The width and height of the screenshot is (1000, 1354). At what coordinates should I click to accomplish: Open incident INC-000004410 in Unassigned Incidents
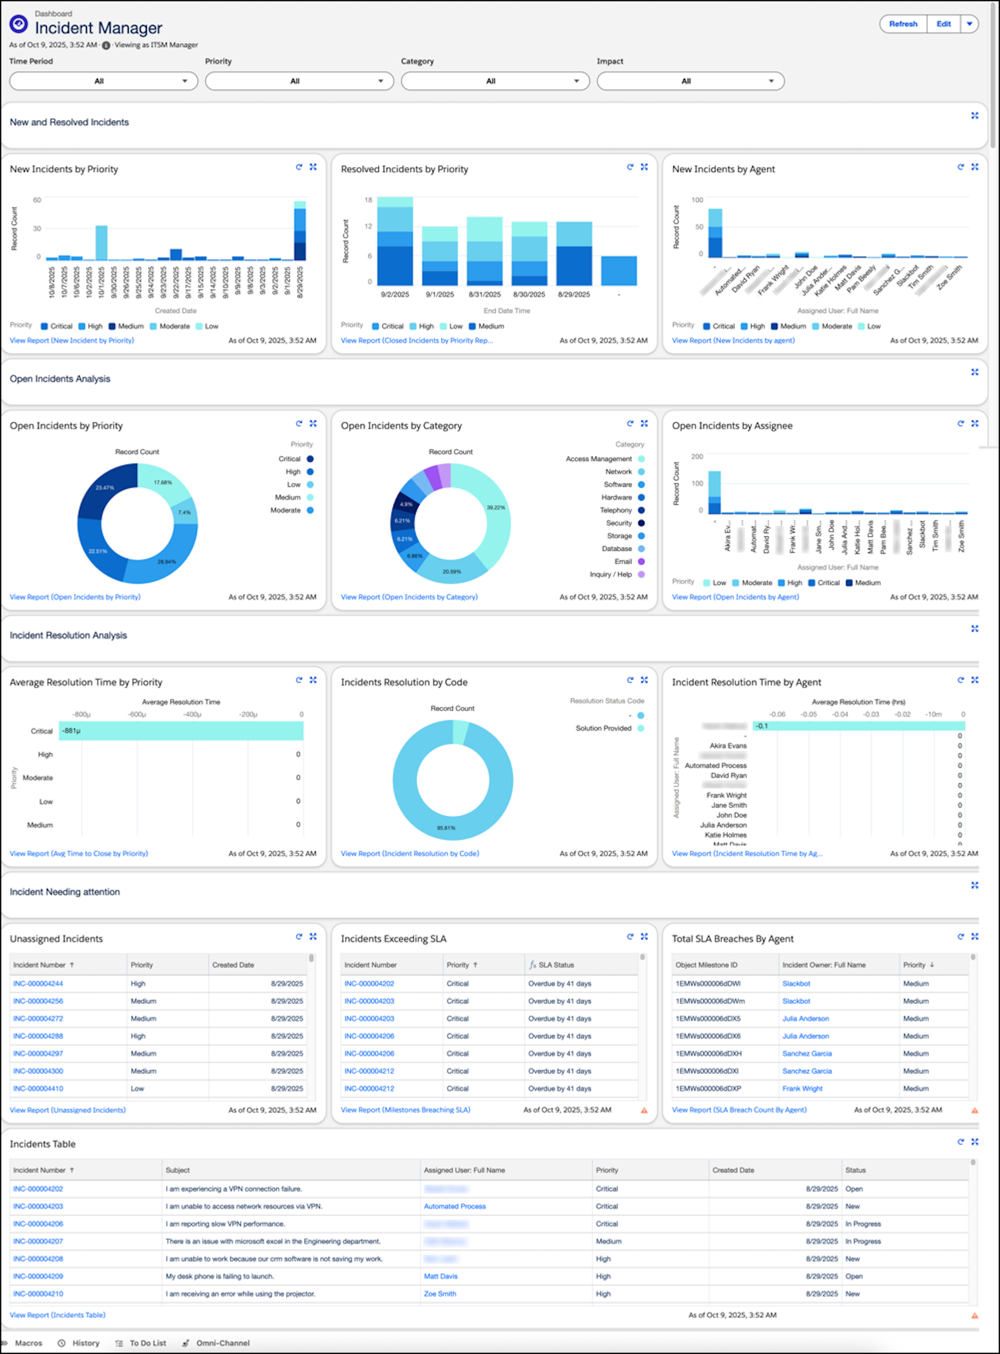[38, 1089]
